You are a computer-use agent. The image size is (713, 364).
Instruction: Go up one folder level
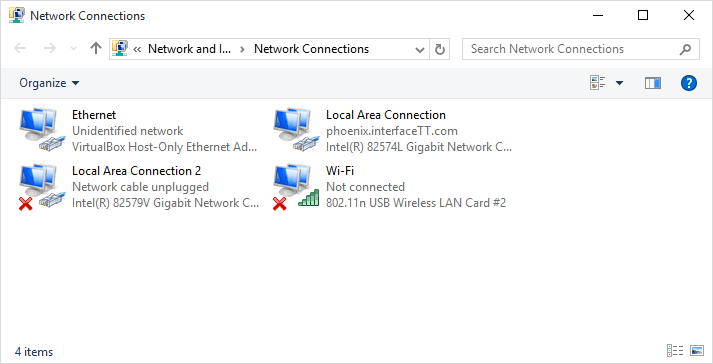pos(95,48)
